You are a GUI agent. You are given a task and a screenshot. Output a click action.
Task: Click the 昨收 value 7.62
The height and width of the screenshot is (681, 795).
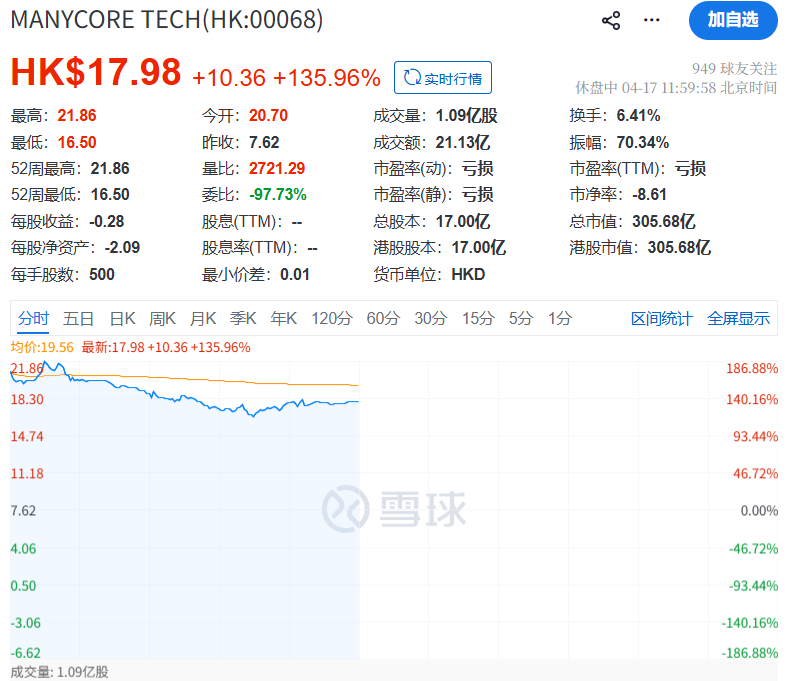click(264, 142)
